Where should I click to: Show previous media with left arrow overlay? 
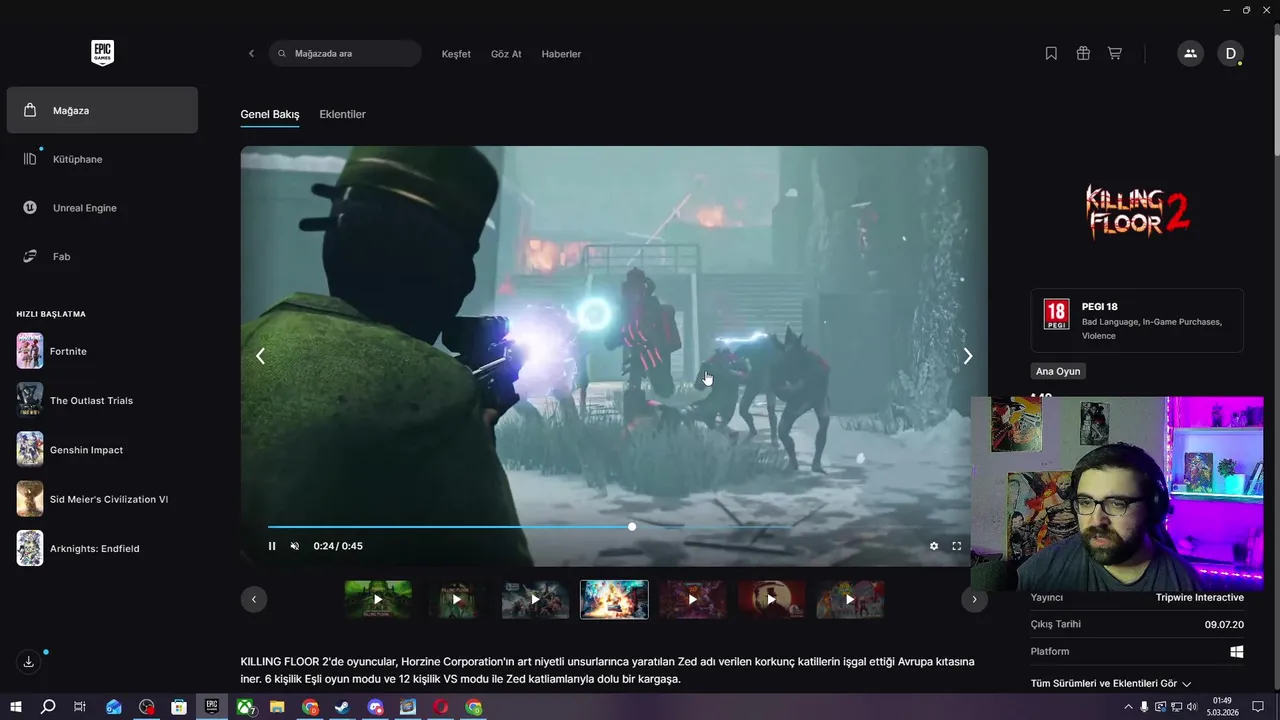click(260, 356)
